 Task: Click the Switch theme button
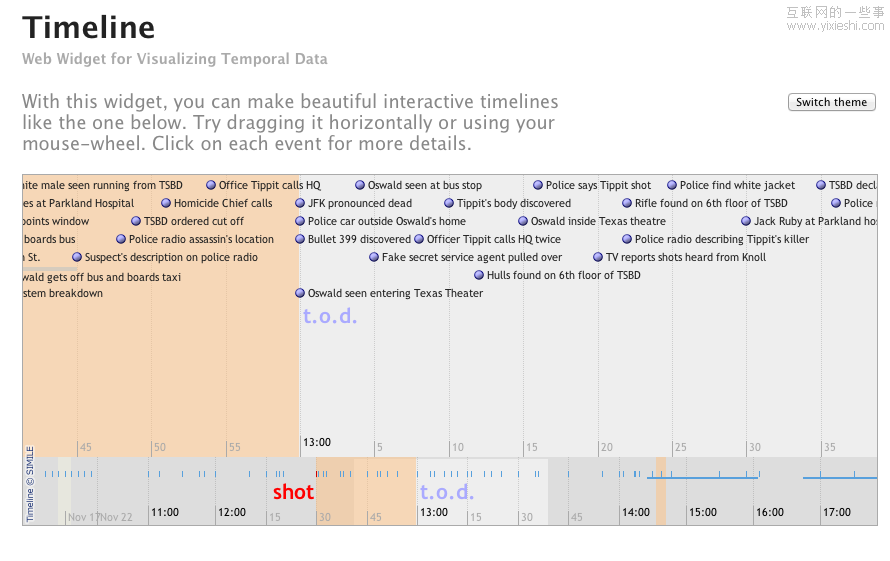(831, 102)
